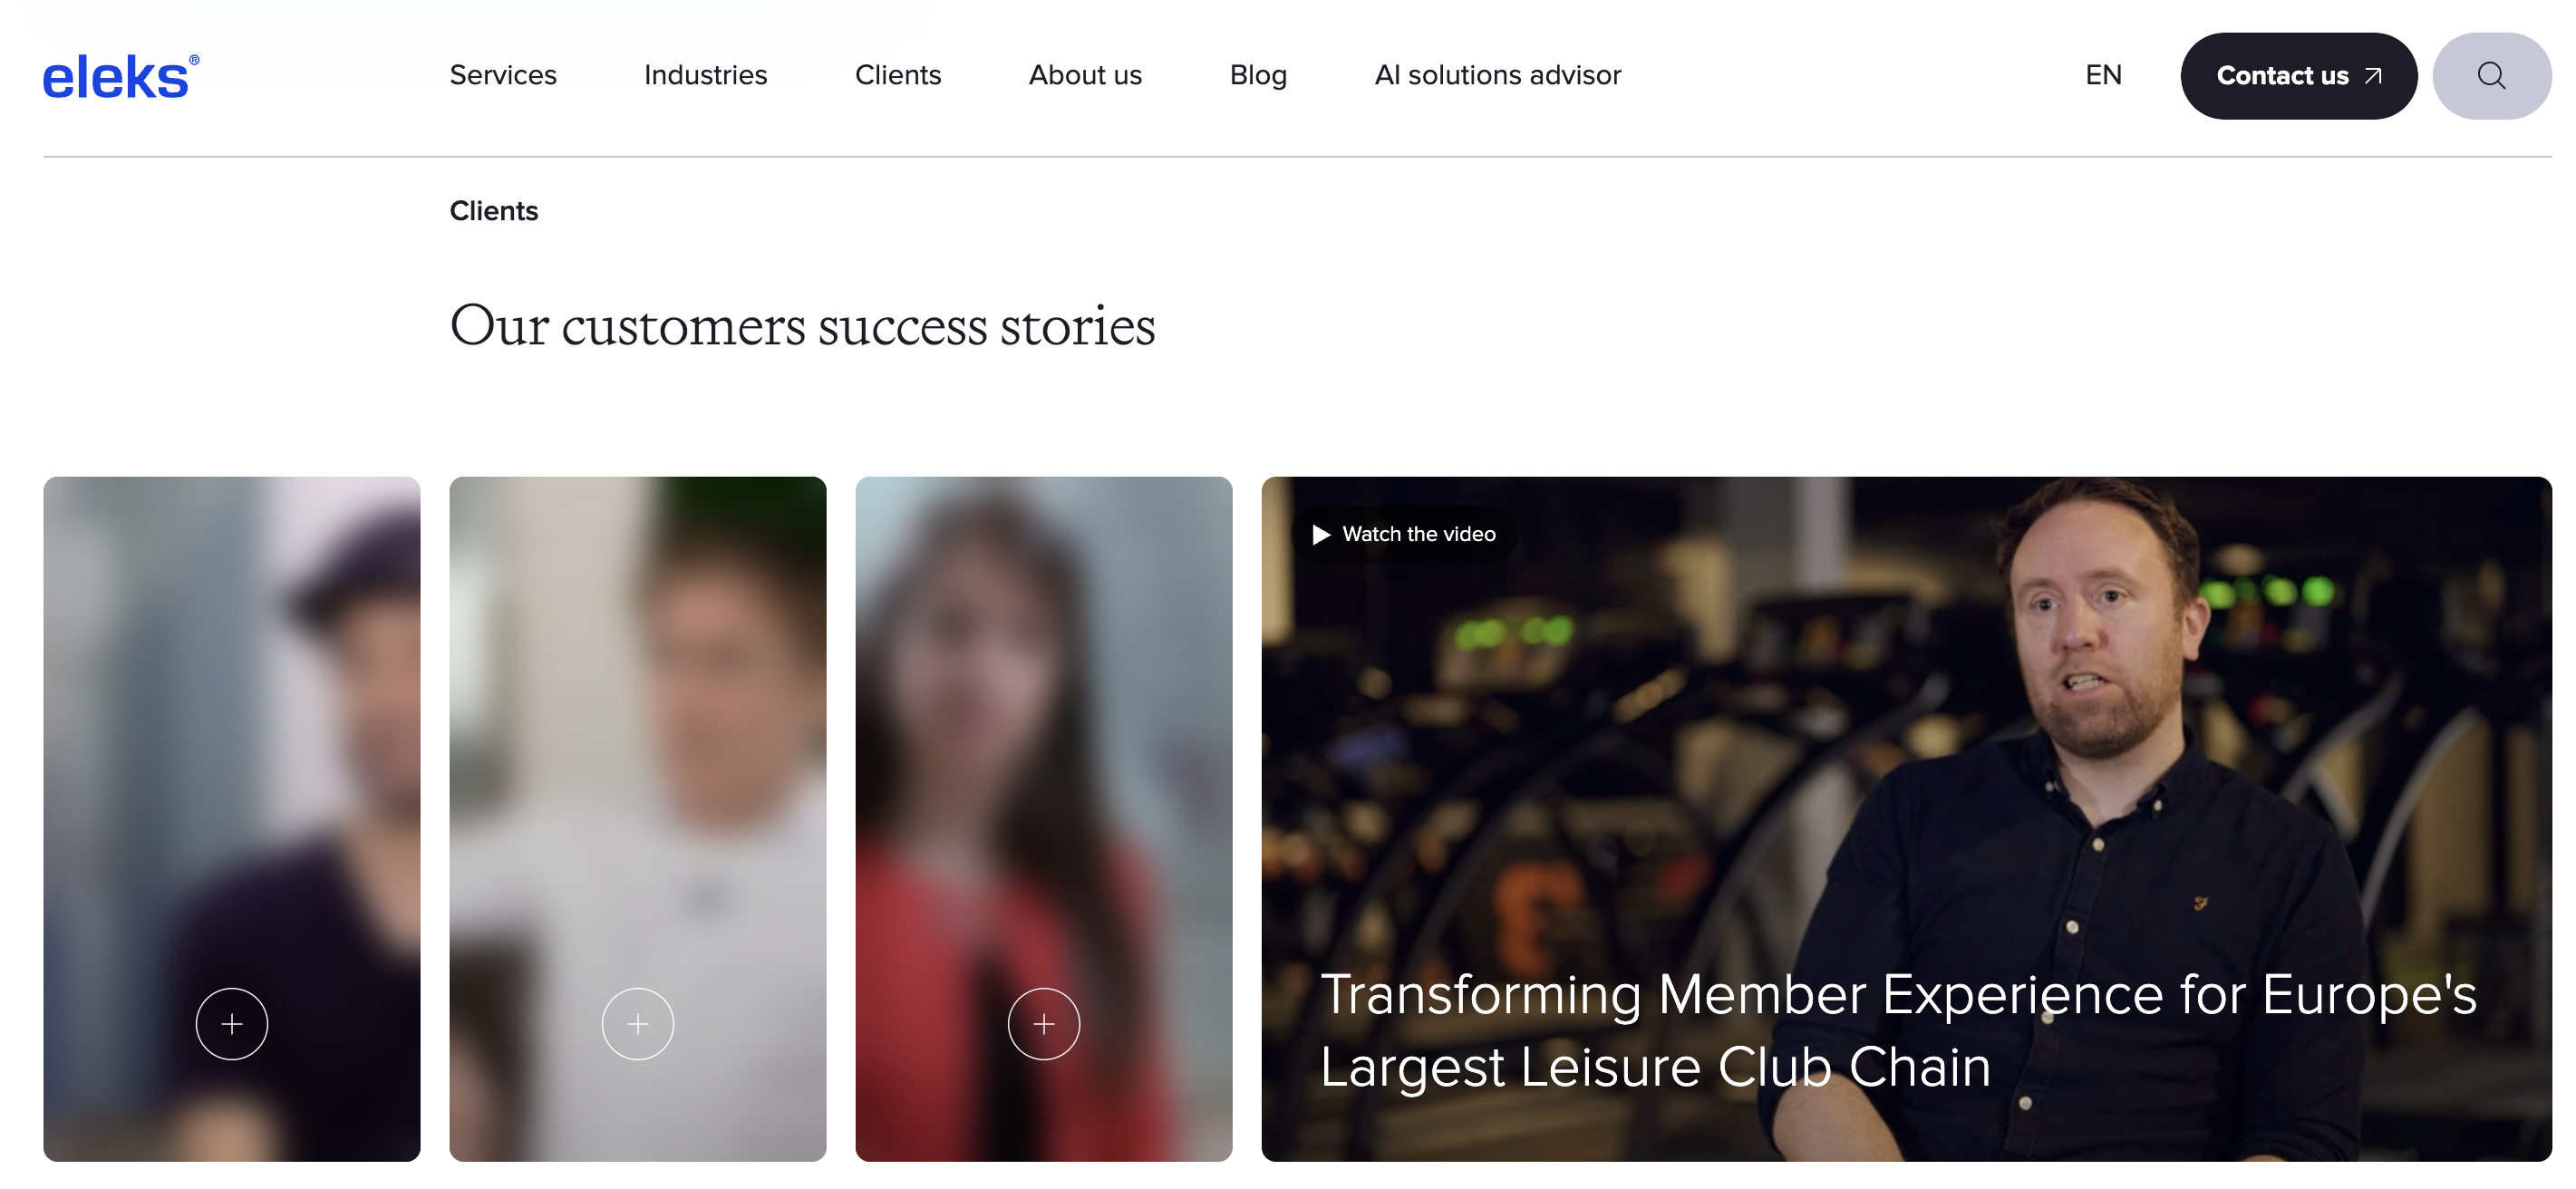The height and width of the screenshot is (1189, 2576).
Task: Click plus icon on dark-shirt man card
Action: (x=232, y=1023)
